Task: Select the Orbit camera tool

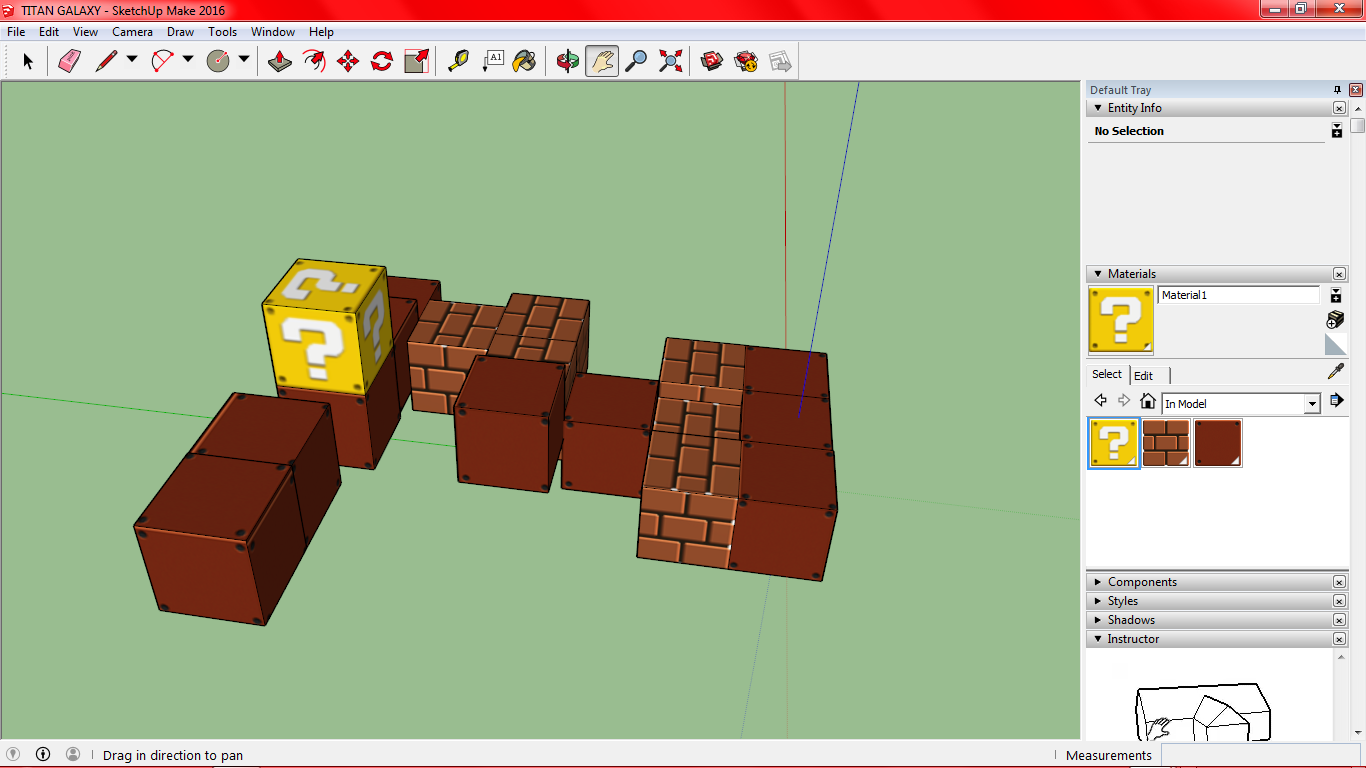Action: [x=568, y=62]
